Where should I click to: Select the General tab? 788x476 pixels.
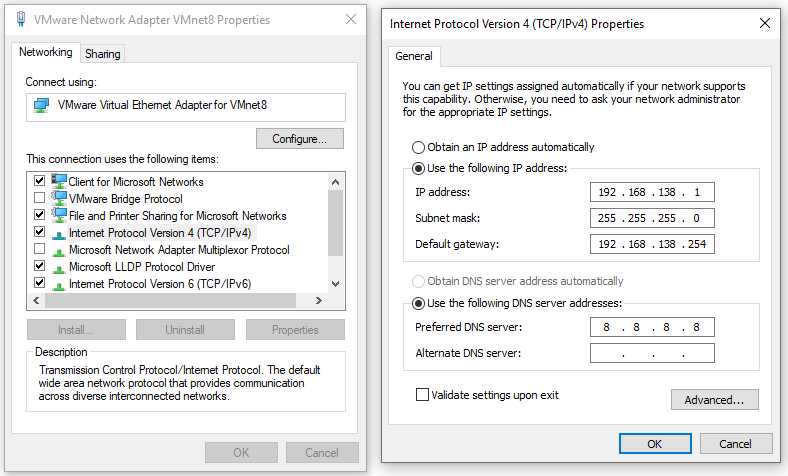coord(414,56)
